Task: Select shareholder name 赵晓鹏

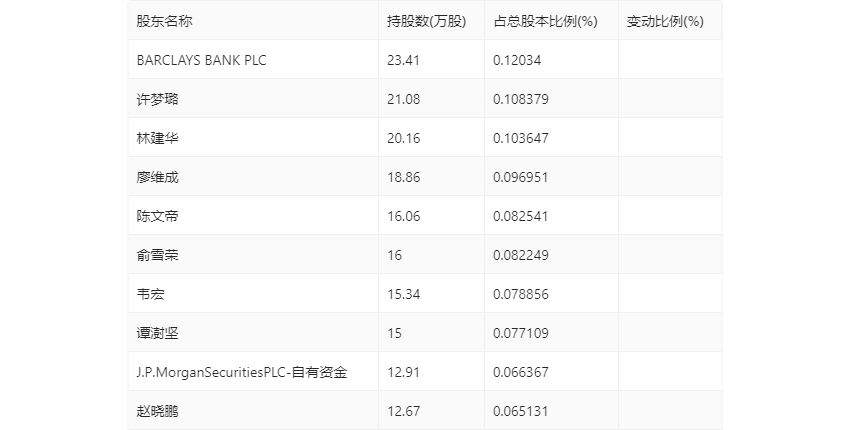Action: click(x=157, y=412)
